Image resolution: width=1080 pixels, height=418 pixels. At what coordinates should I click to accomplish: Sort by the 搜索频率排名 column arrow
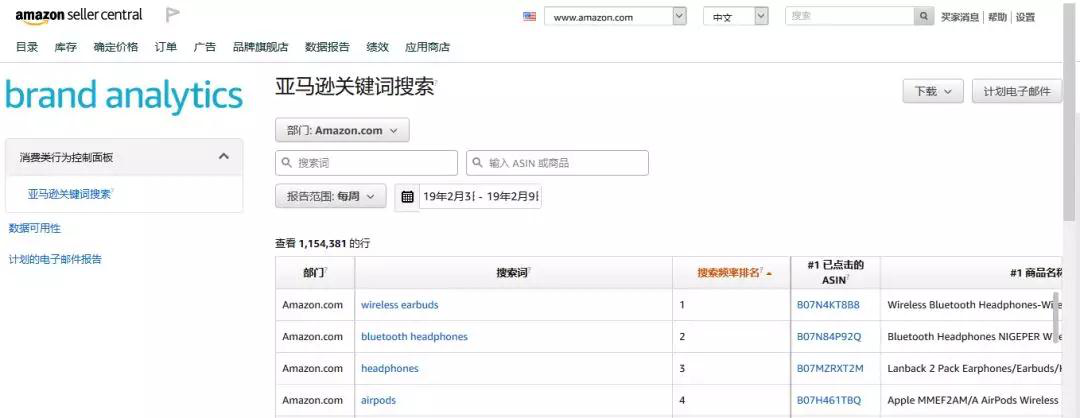tap(768, 273)
